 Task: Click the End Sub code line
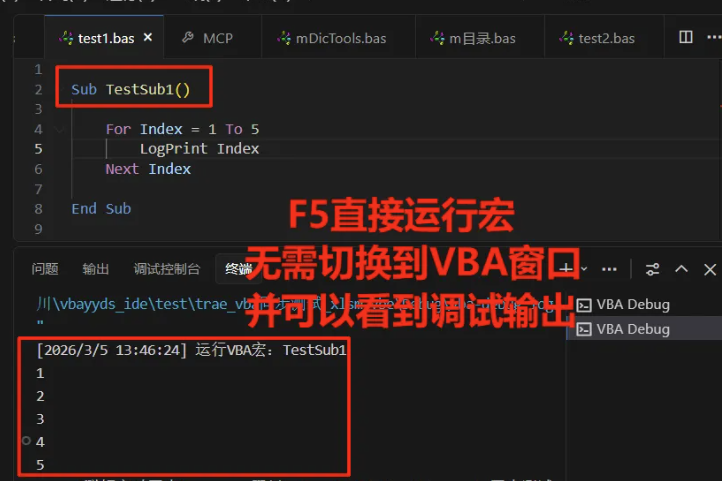click(x=101, y=209)
